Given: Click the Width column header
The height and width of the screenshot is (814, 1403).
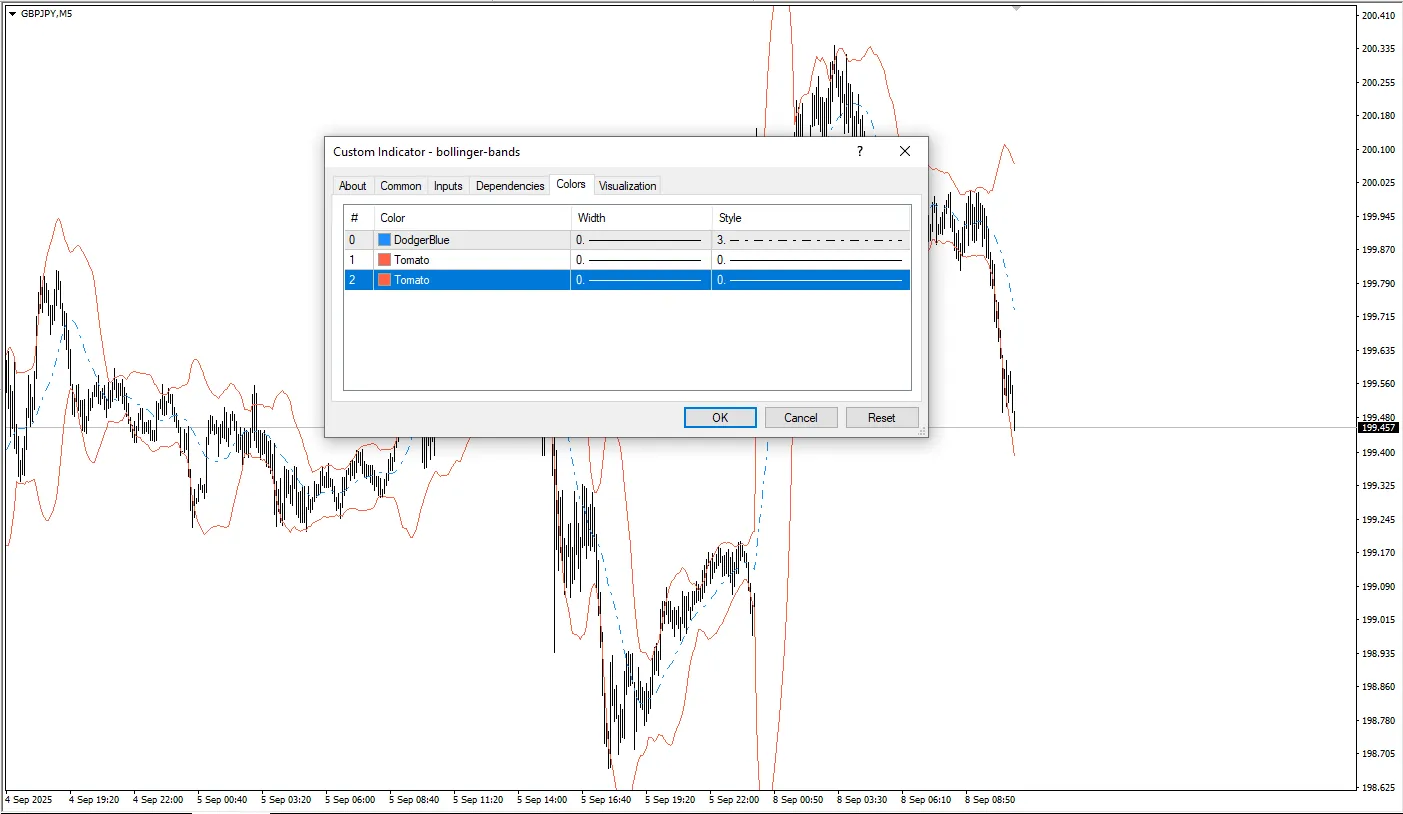Looking at the screenshot, I should (641, 217).
